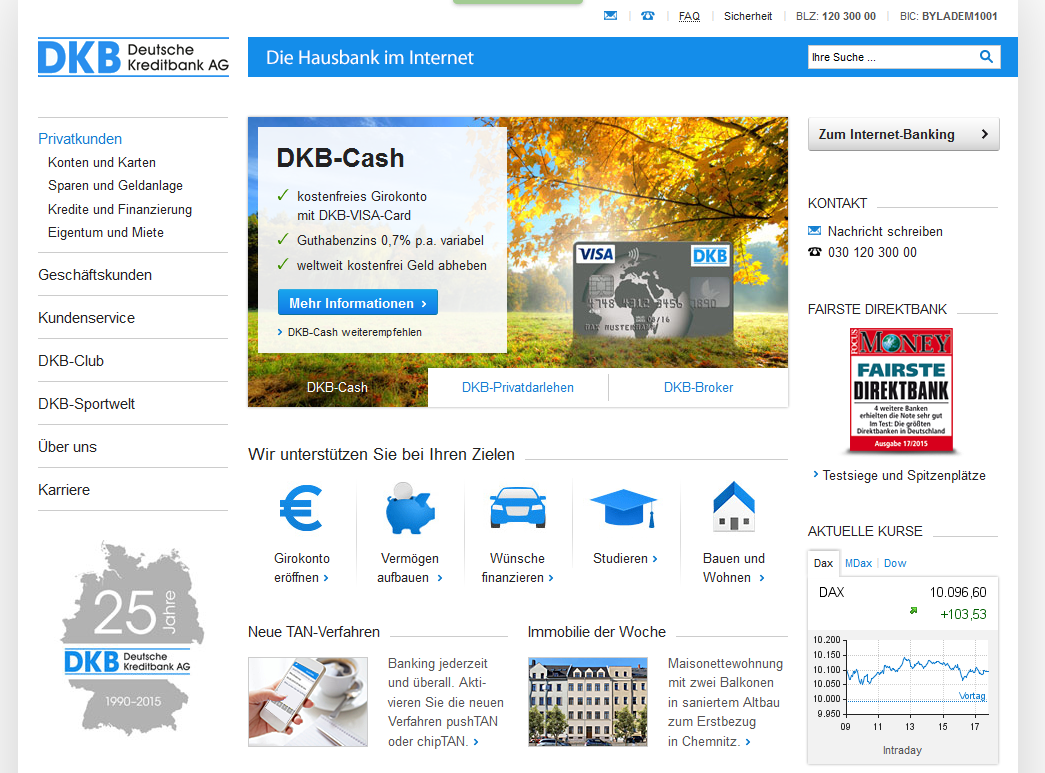Click the house Bauen und Wohnen icon
Viewport: 1045px width, 773px height.
click(x=734, y=506)
